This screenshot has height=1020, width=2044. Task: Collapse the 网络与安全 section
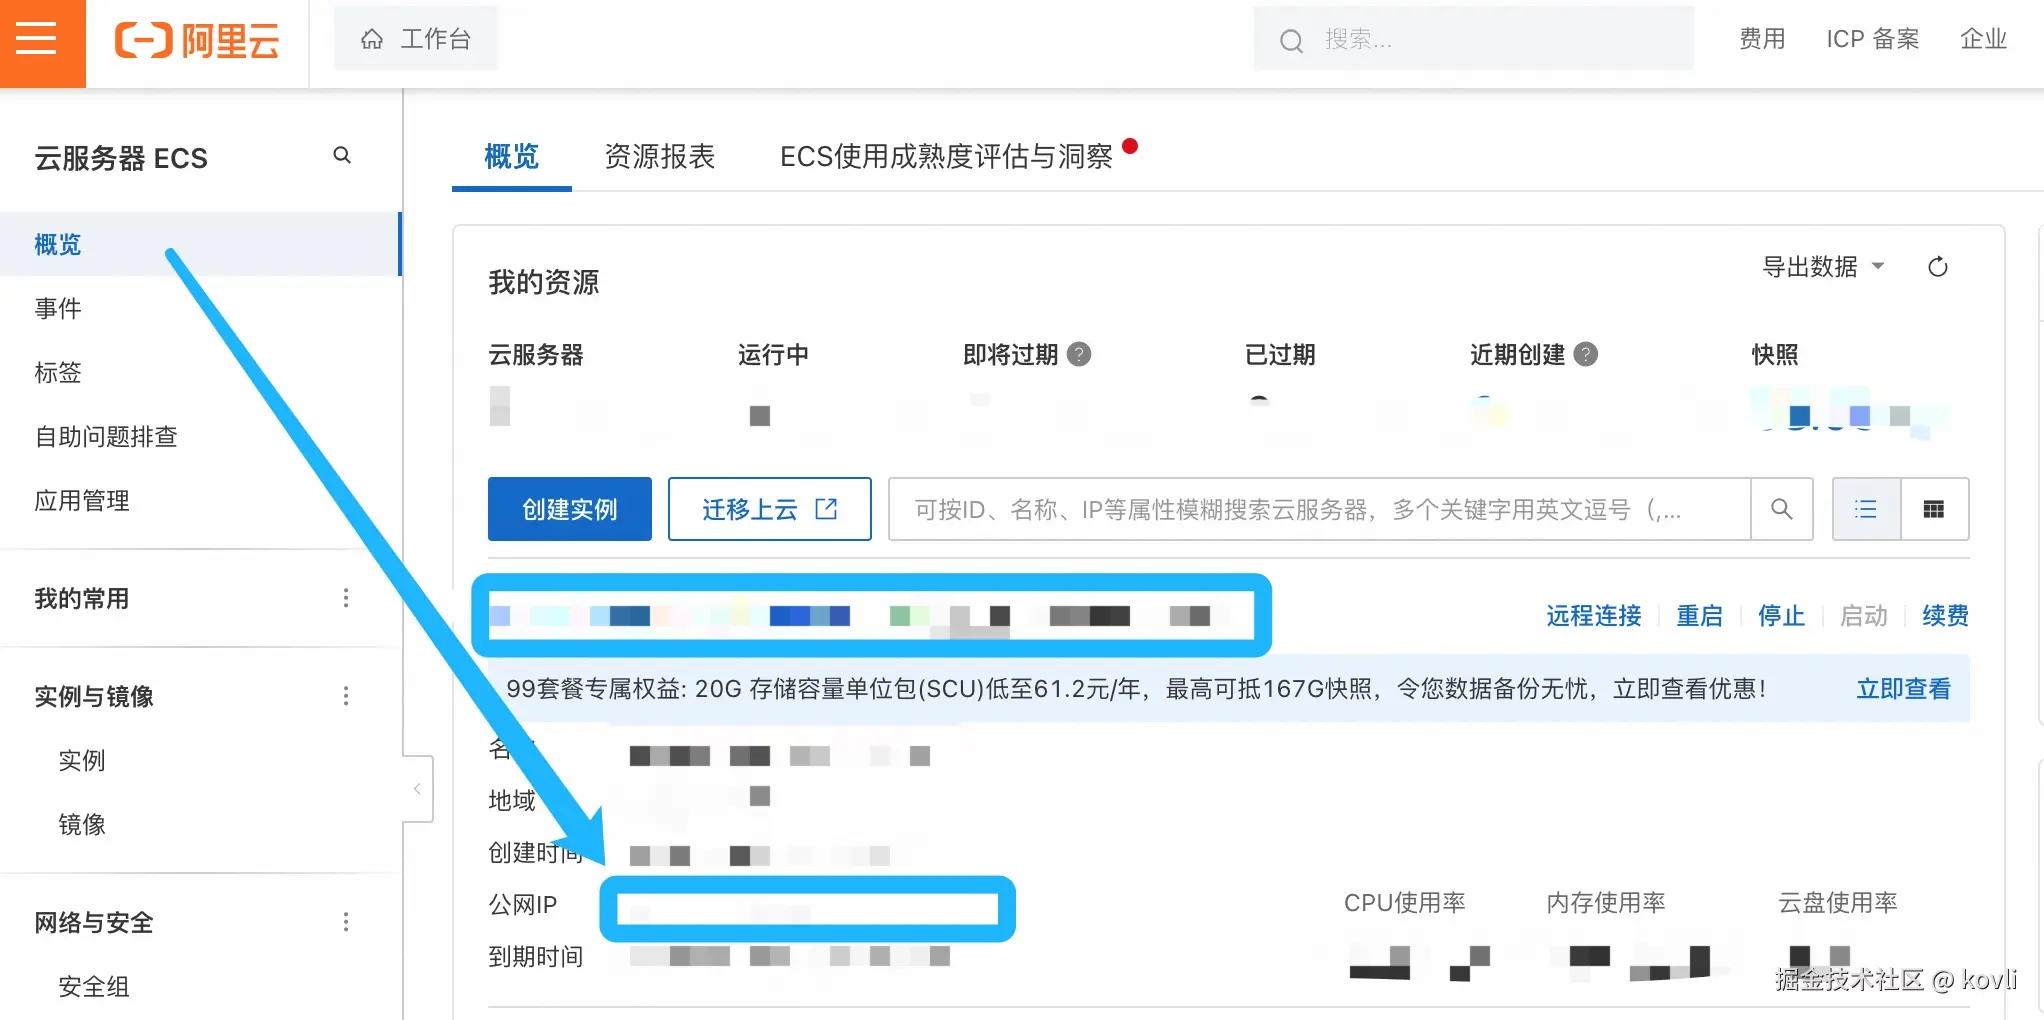[x=94, y=922]
